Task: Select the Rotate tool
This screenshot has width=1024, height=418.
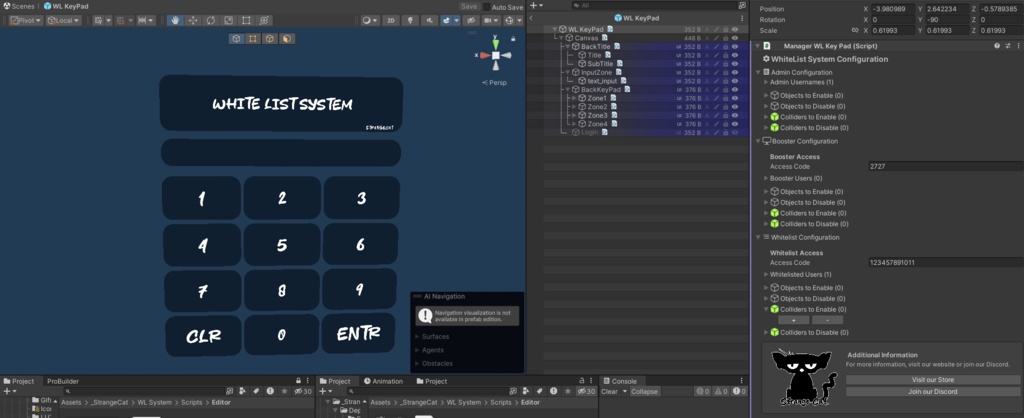Action: (210, 20)
